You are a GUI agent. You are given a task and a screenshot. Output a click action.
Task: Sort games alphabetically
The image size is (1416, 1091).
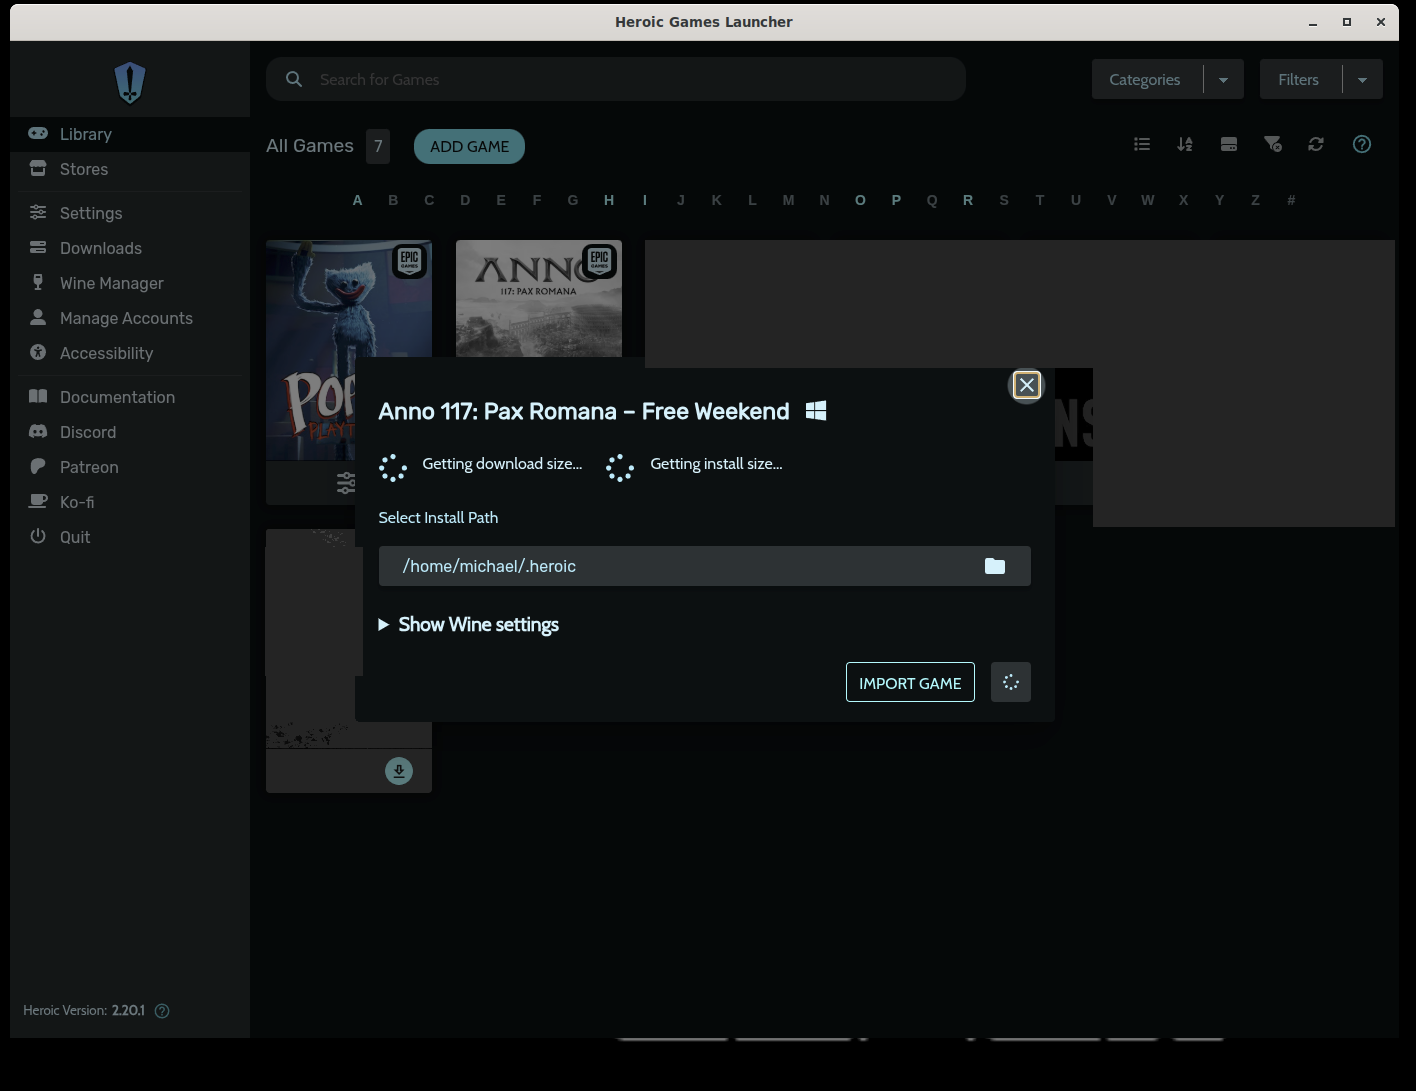tap(1185, 144)
